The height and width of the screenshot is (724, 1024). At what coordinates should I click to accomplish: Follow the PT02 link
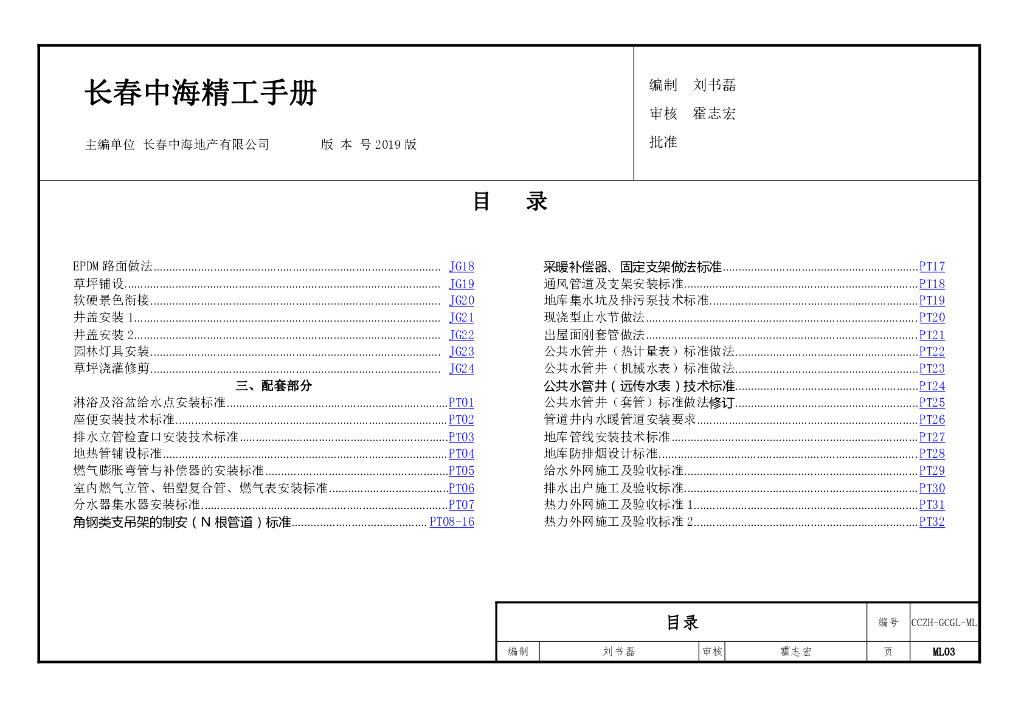tap(461, 420)
